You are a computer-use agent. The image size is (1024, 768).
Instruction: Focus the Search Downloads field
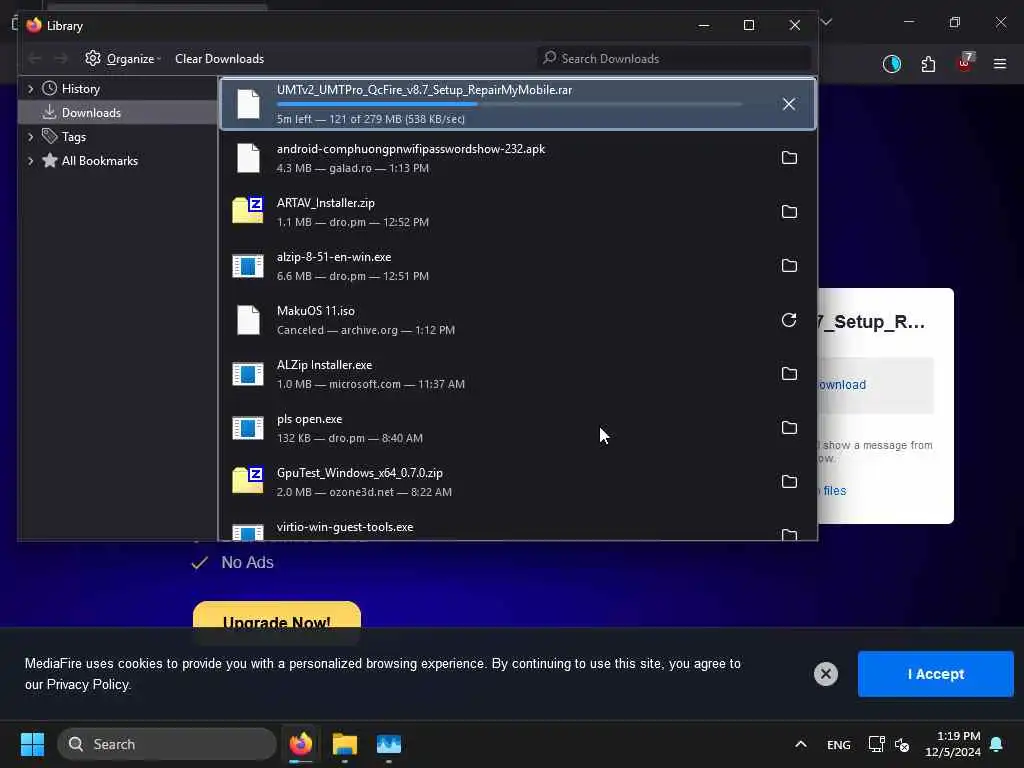[x=674, y=59]
